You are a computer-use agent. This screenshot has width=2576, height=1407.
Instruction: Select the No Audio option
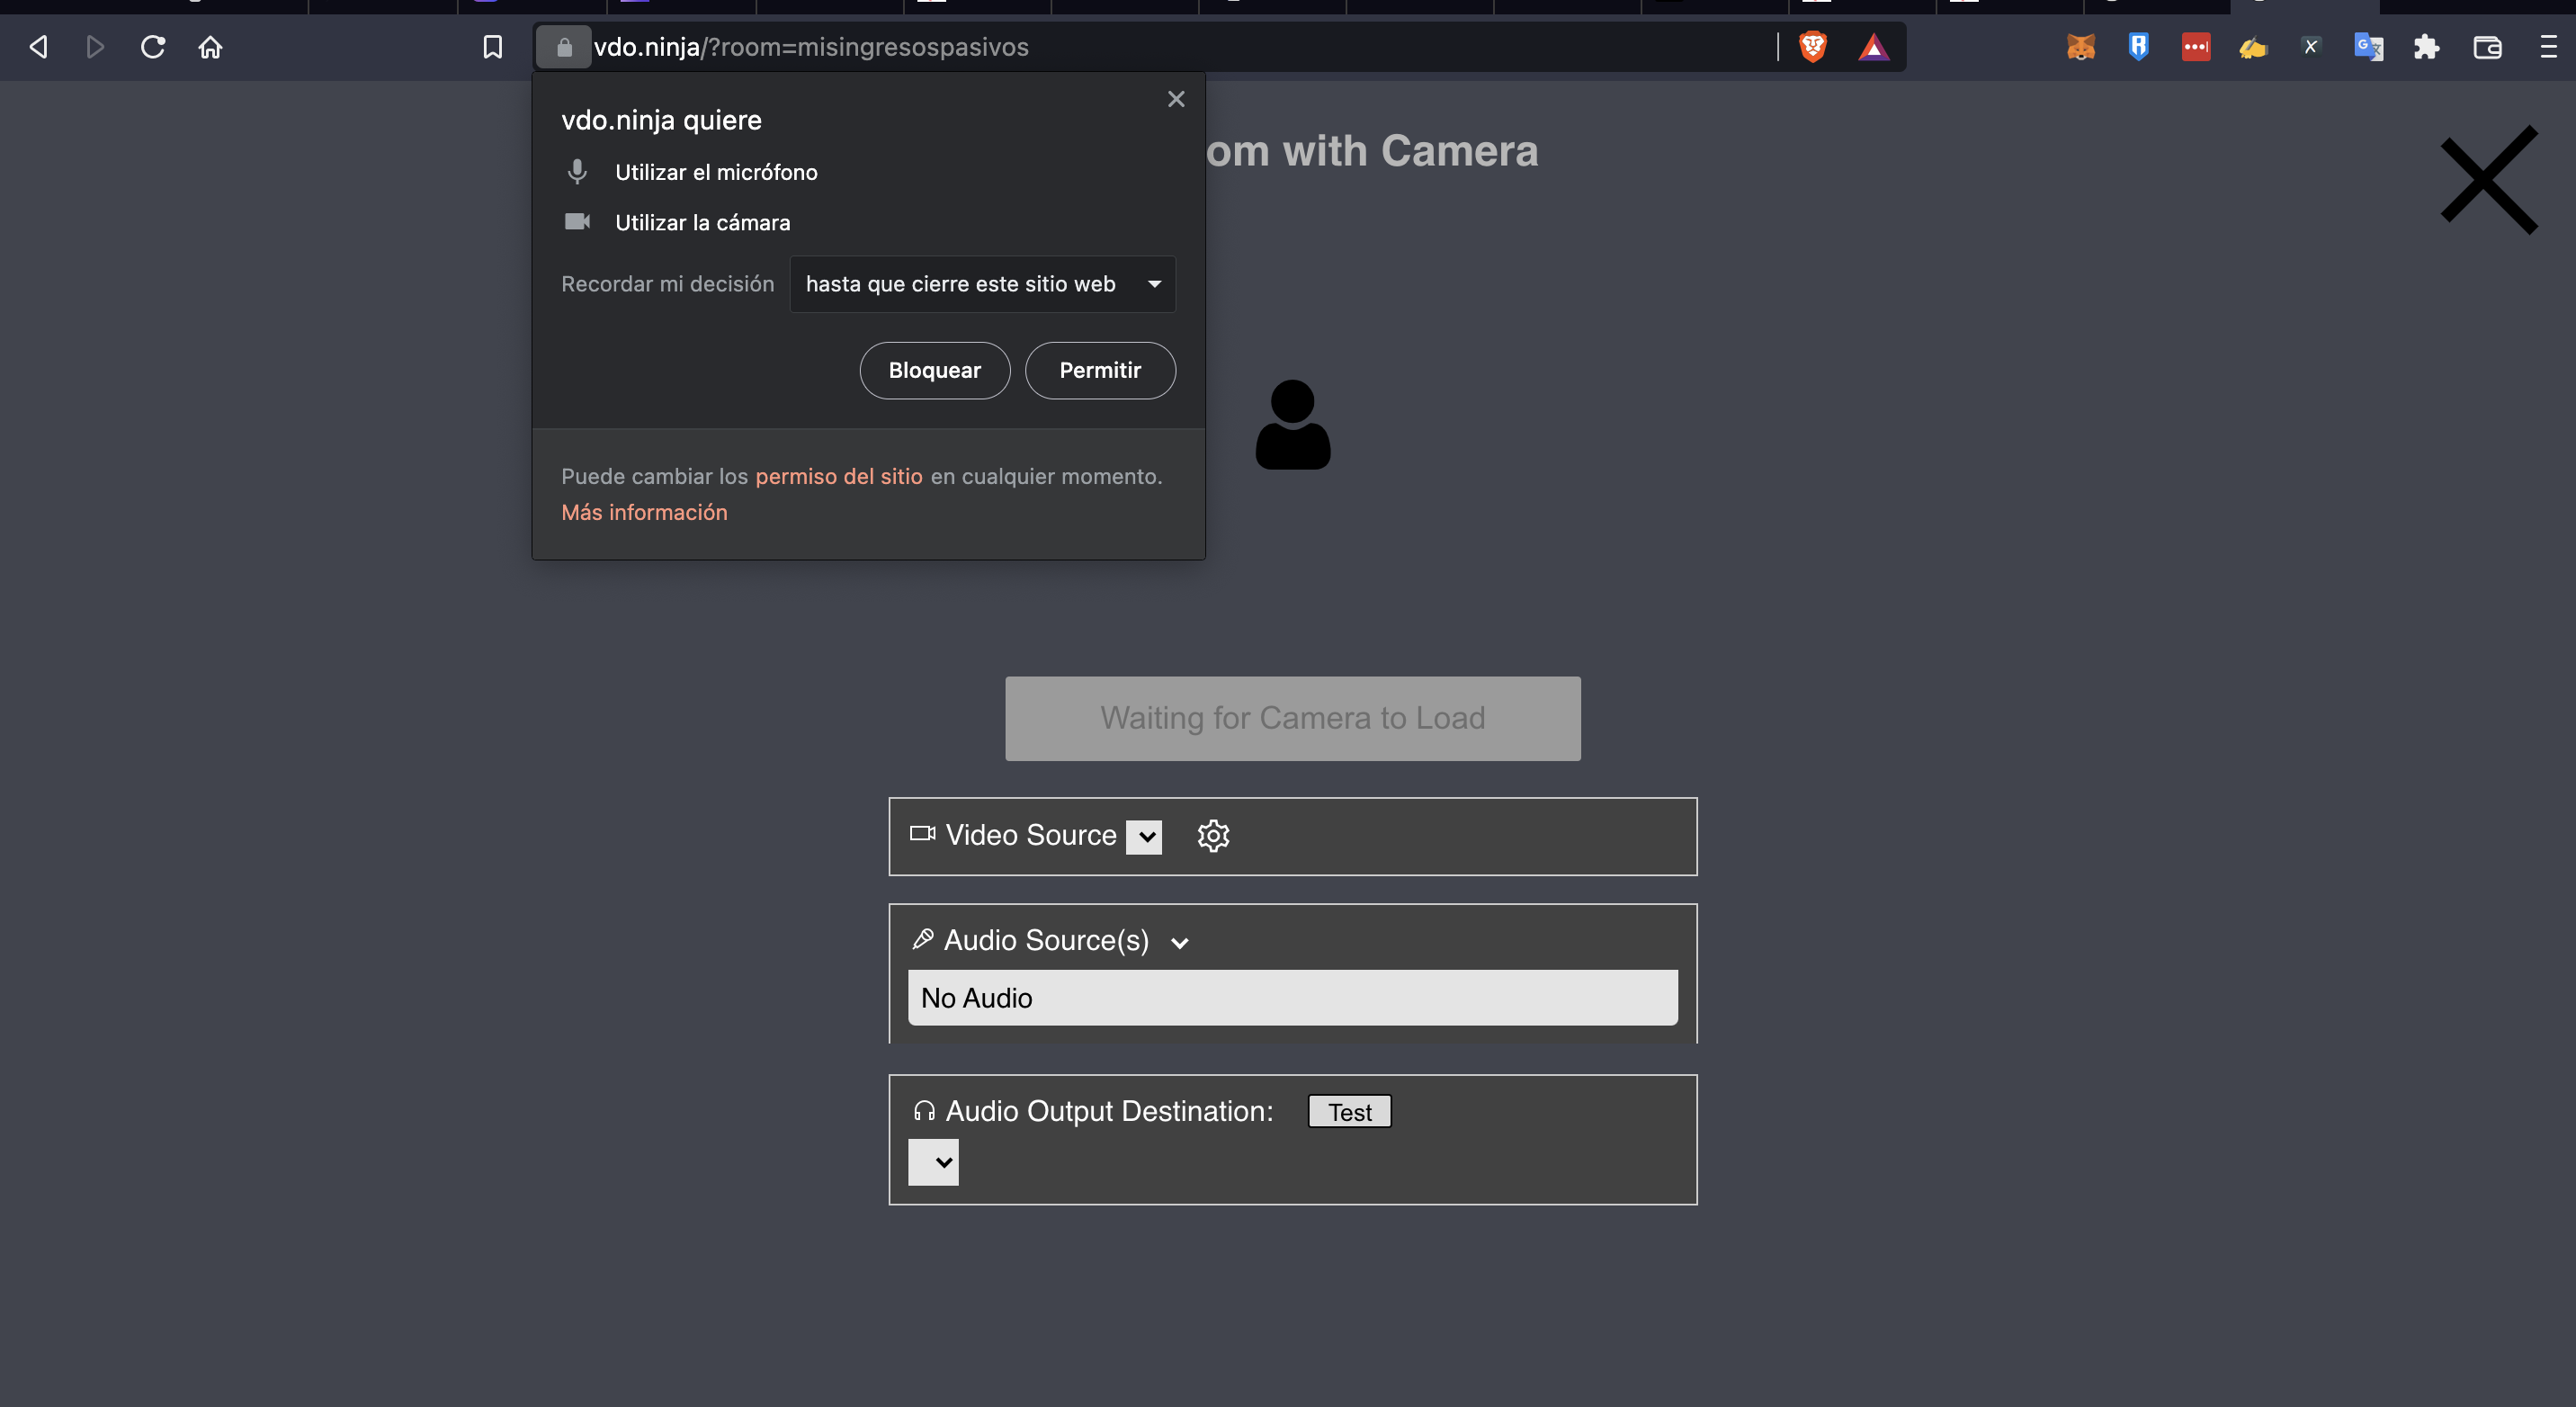tap(1292, 997)
